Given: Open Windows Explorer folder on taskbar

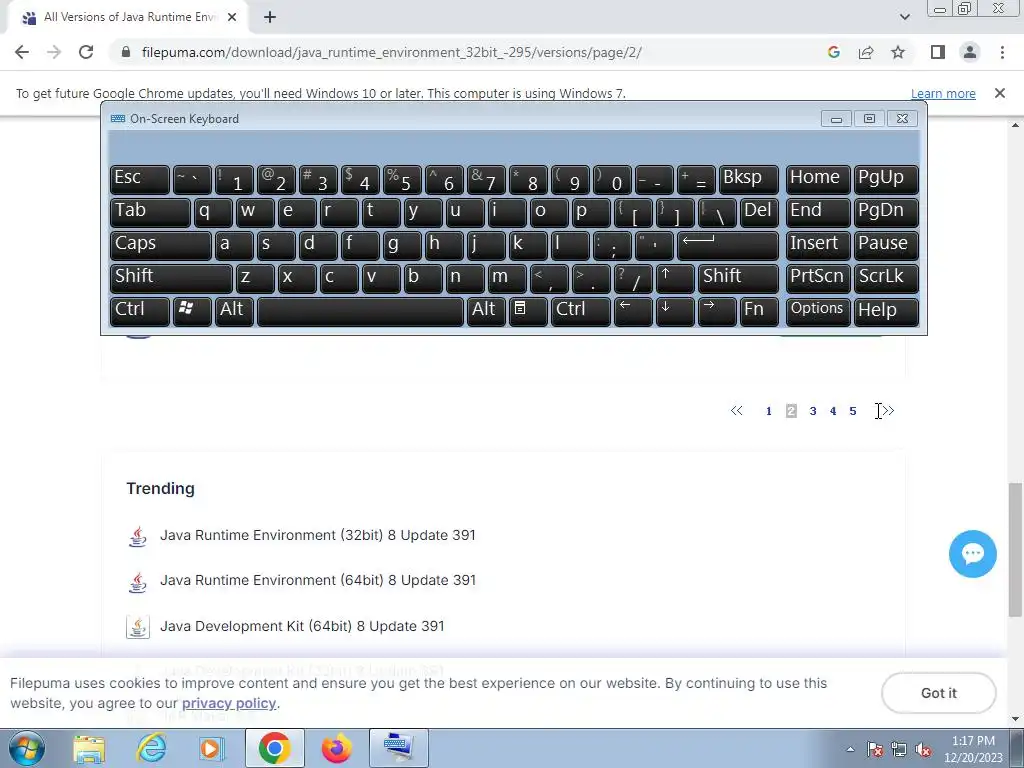Looking at the screenshot, I should click(x=89, y=749).
